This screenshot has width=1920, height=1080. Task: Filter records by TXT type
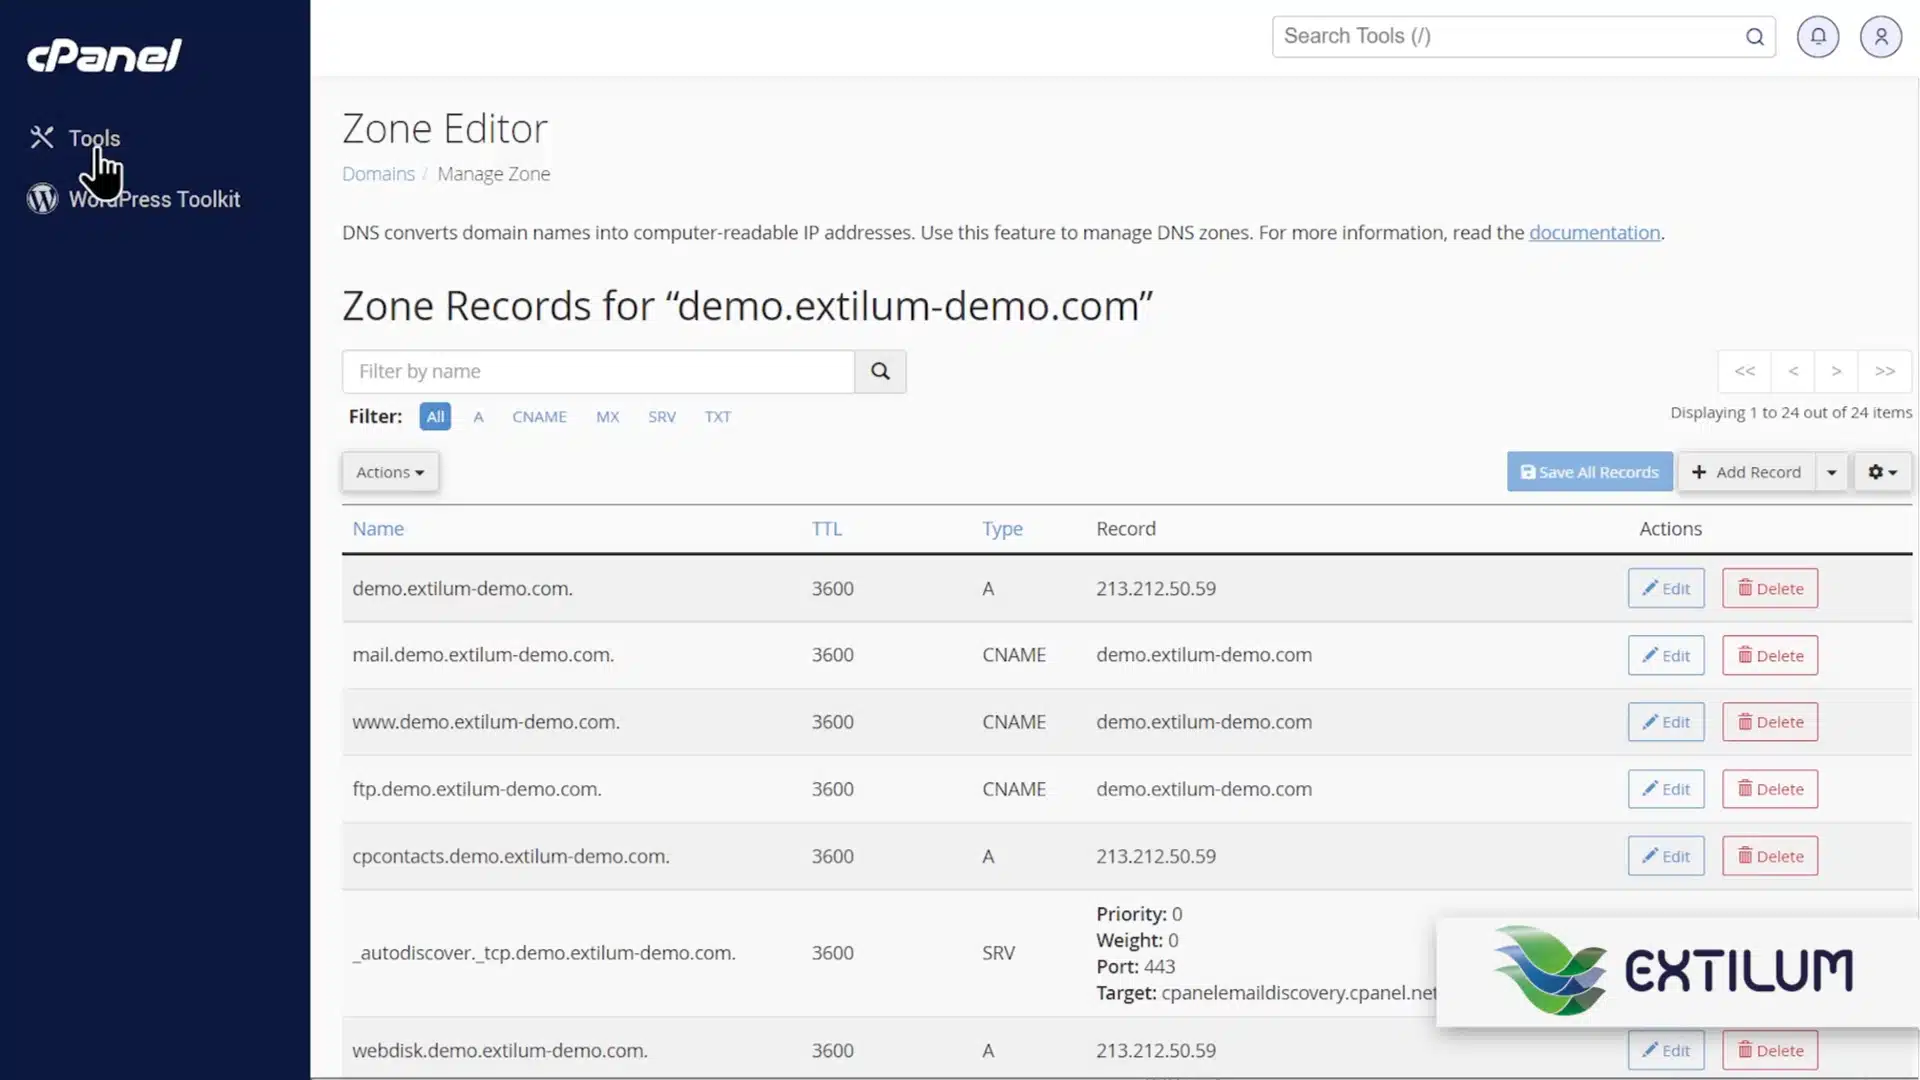(718, 416)
